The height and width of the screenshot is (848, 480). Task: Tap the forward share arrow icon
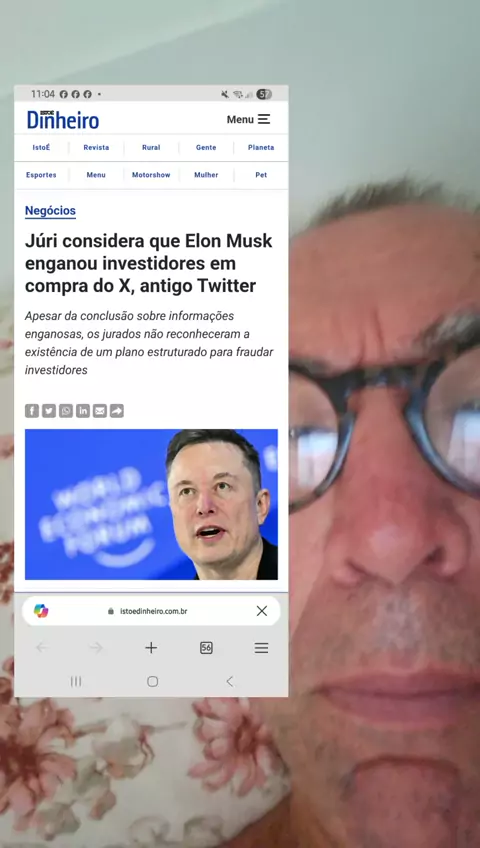coord(117,411)
